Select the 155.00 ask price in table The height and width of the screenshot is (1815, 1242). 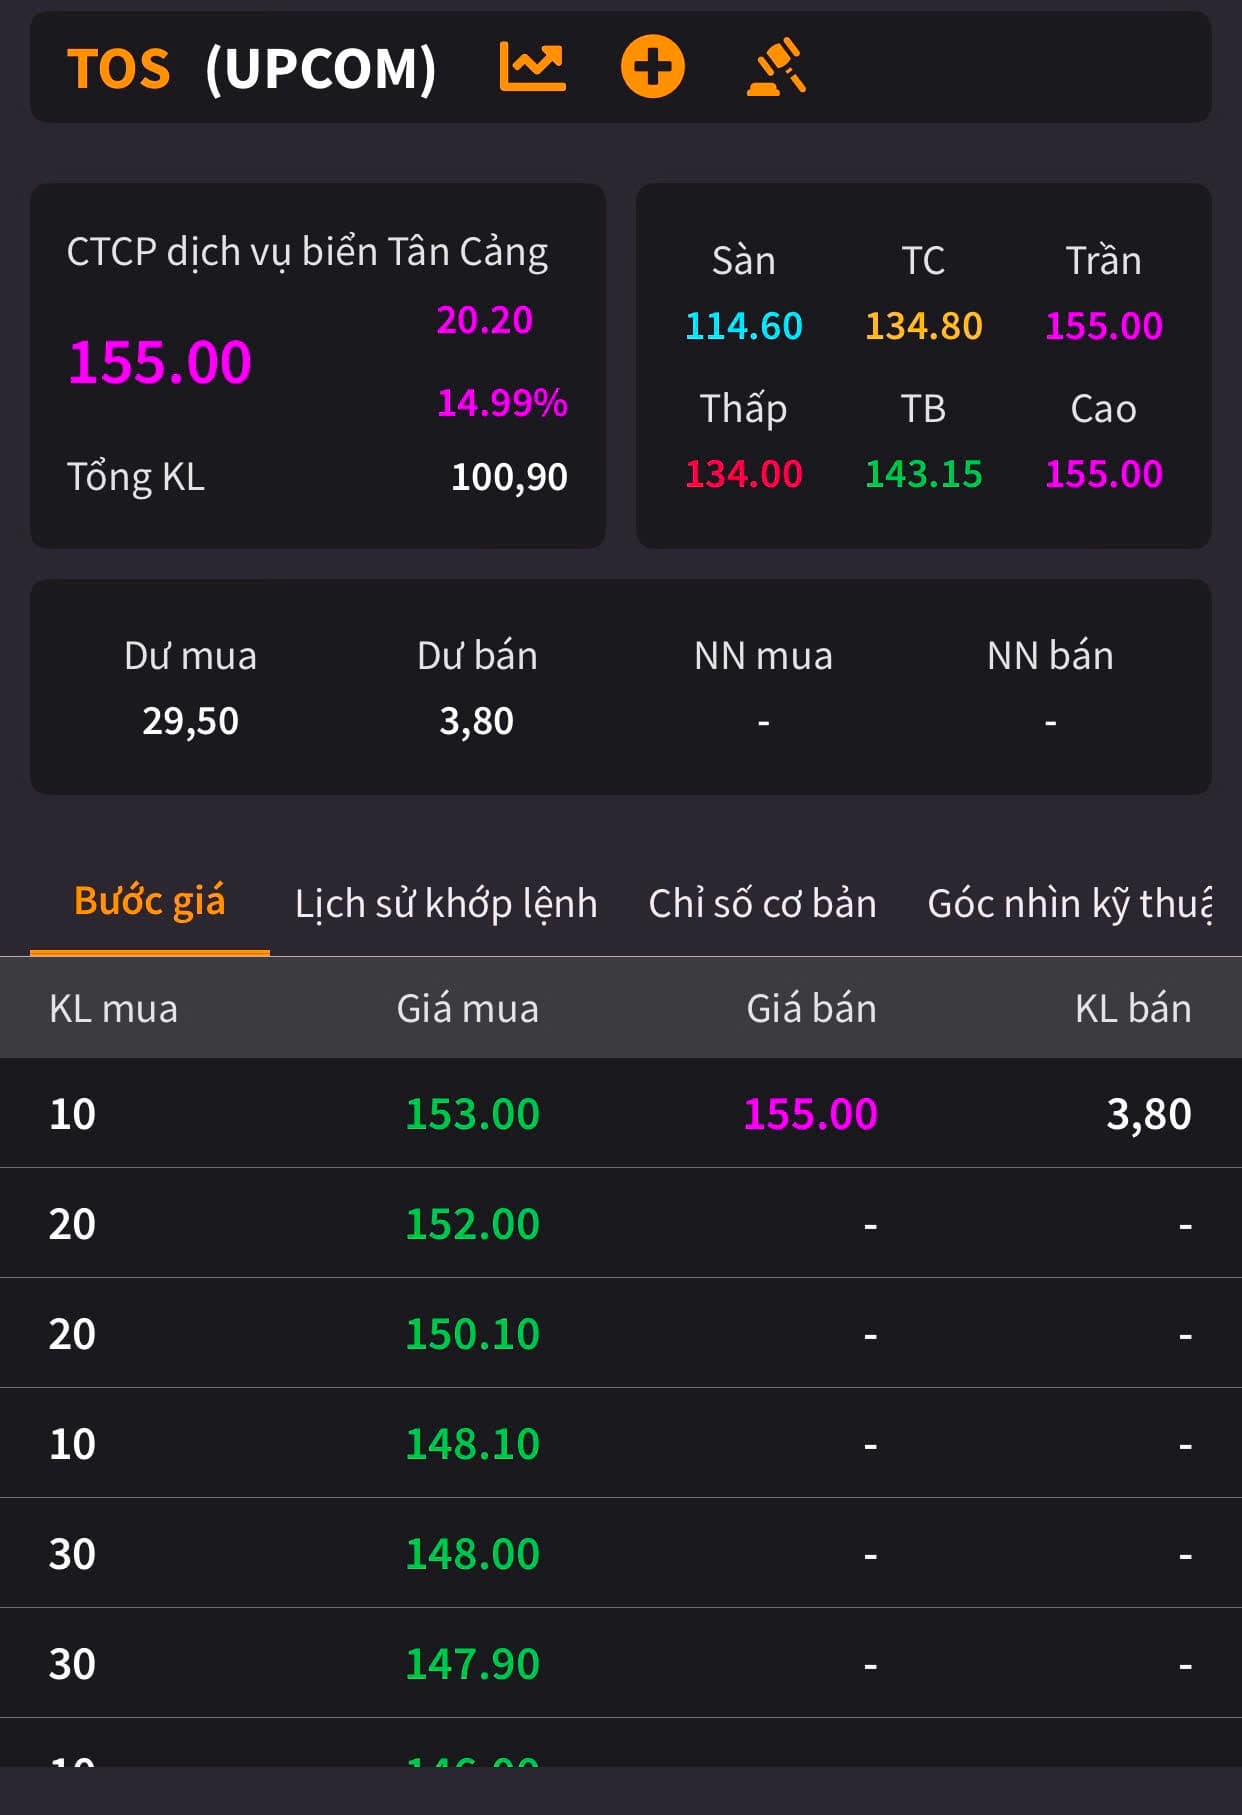(x=810, y=1114)
